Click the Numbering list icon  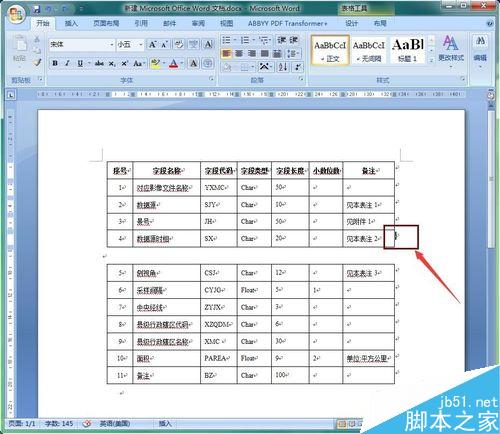[x=245, y=40]
